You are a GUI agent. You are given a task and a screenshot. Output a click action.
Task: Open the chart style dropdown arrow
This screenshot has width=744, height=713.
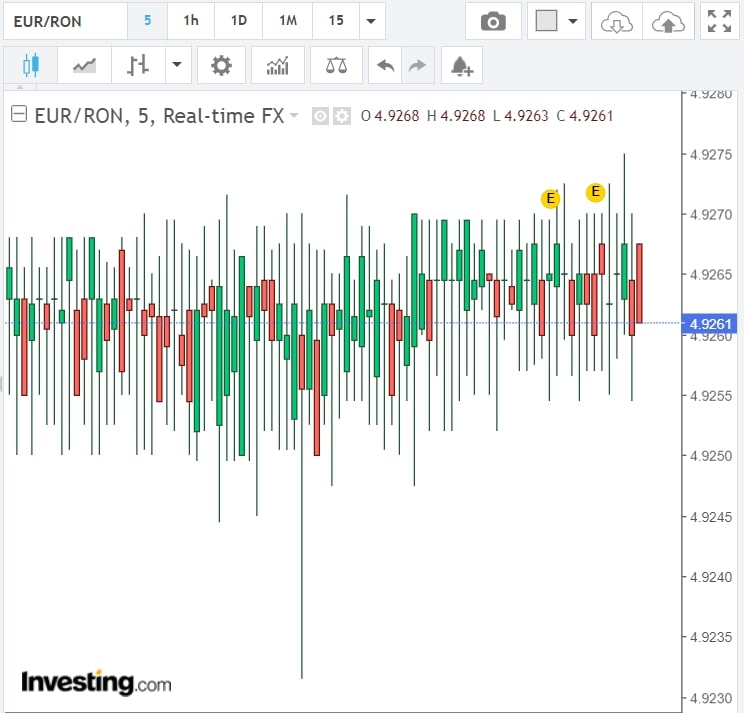[176, 66]
